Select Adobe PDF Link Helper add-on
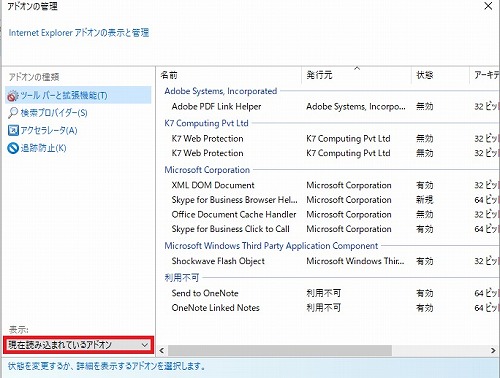Screen dimensions: 500x378 216,107
